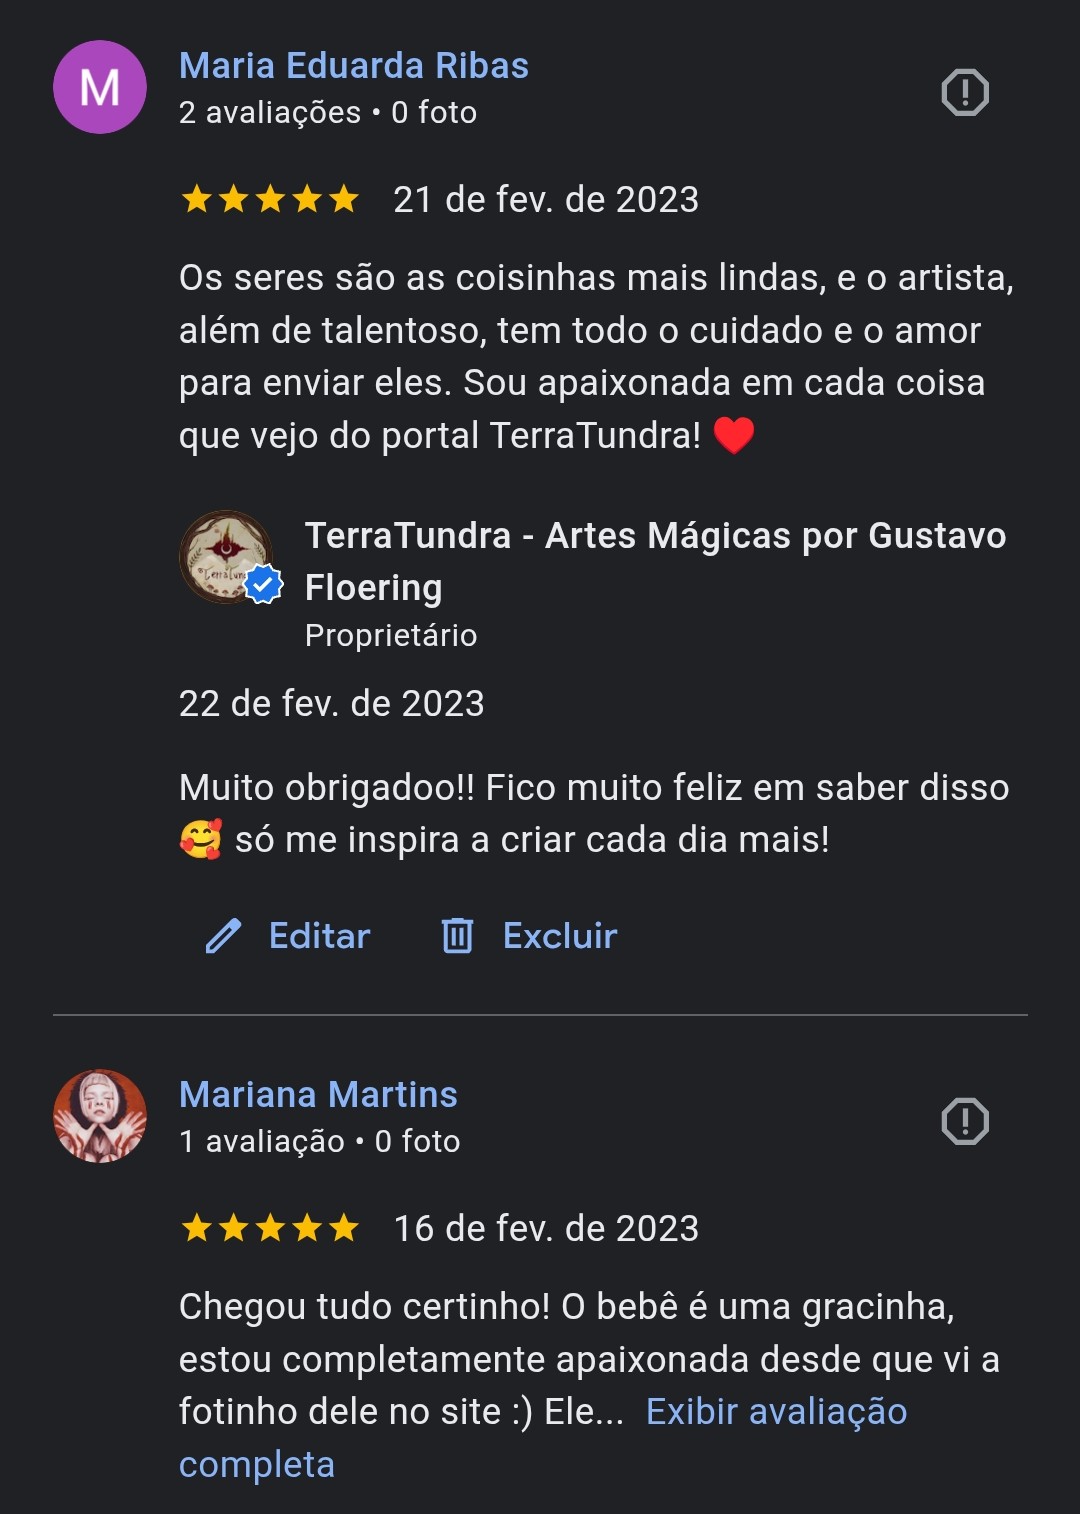1080x1514 pixels.
Task: Tap the five stars on Maria's review
Action: (270, 200)
